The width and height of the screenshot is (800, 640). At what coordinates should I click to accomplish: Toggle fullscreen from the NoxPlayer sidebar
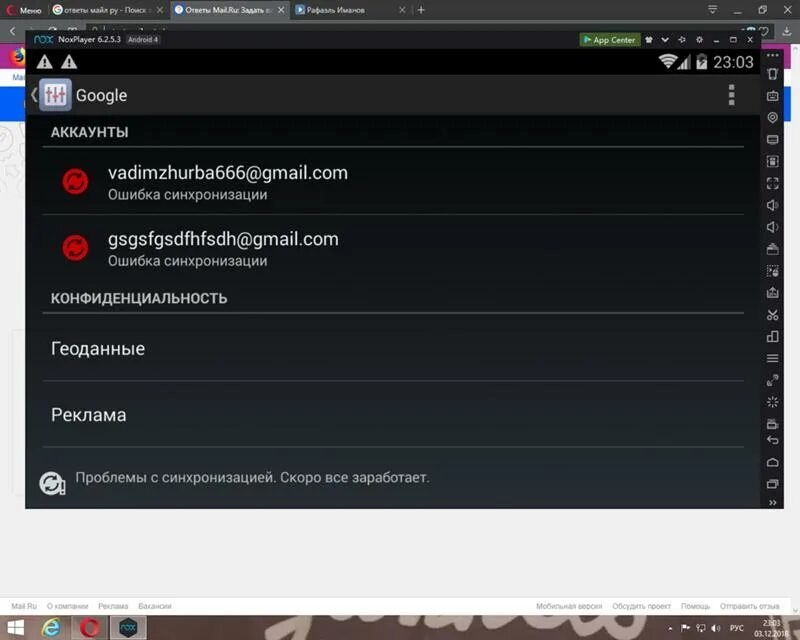(772, 183)
